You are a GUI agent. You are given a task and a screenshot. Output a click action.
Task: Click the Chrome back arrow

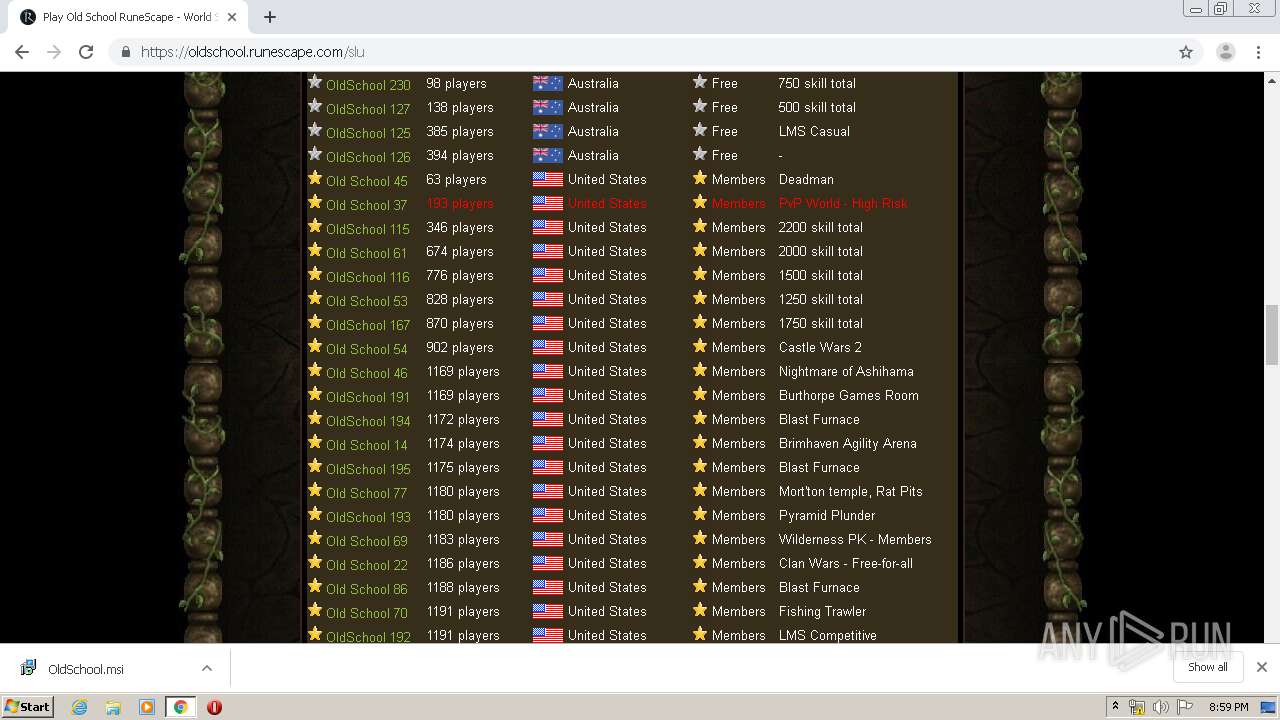click(22, 52)
